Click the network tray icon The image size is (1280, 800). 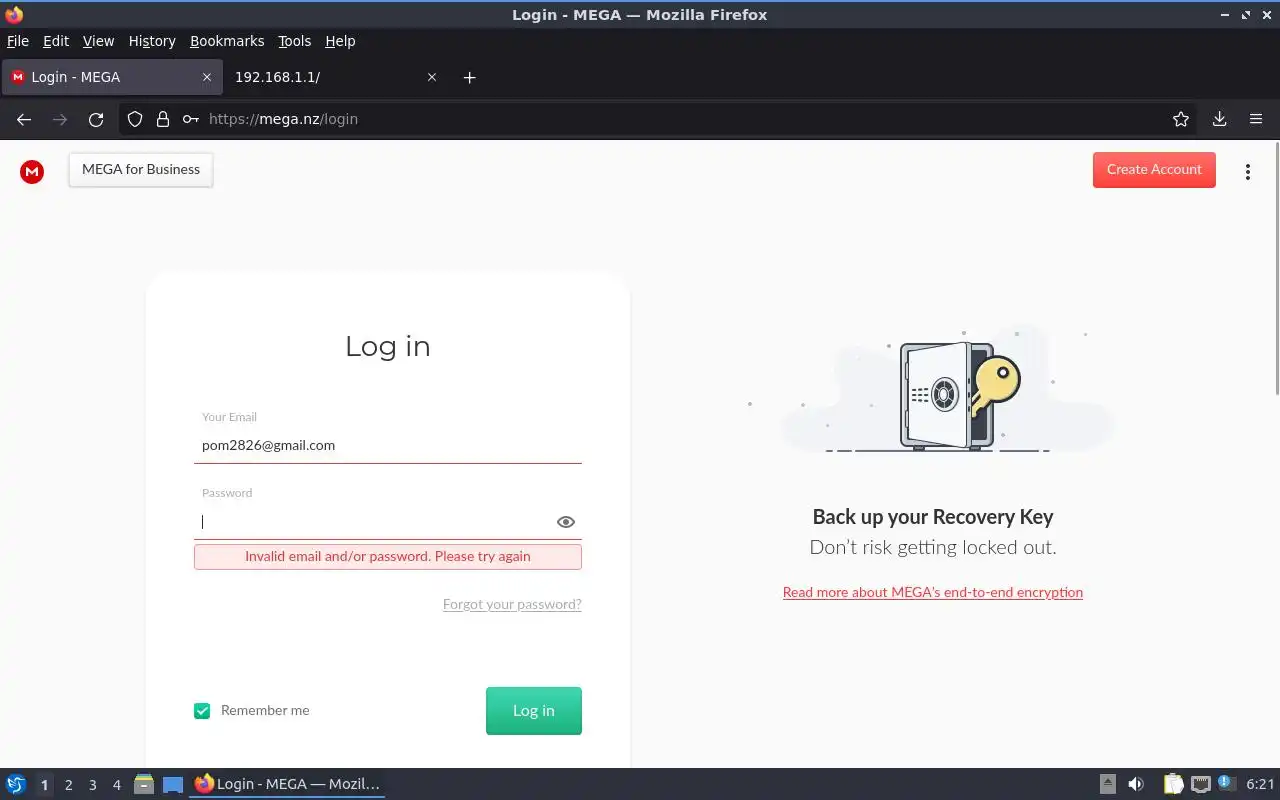click(x=1201, y=784)
